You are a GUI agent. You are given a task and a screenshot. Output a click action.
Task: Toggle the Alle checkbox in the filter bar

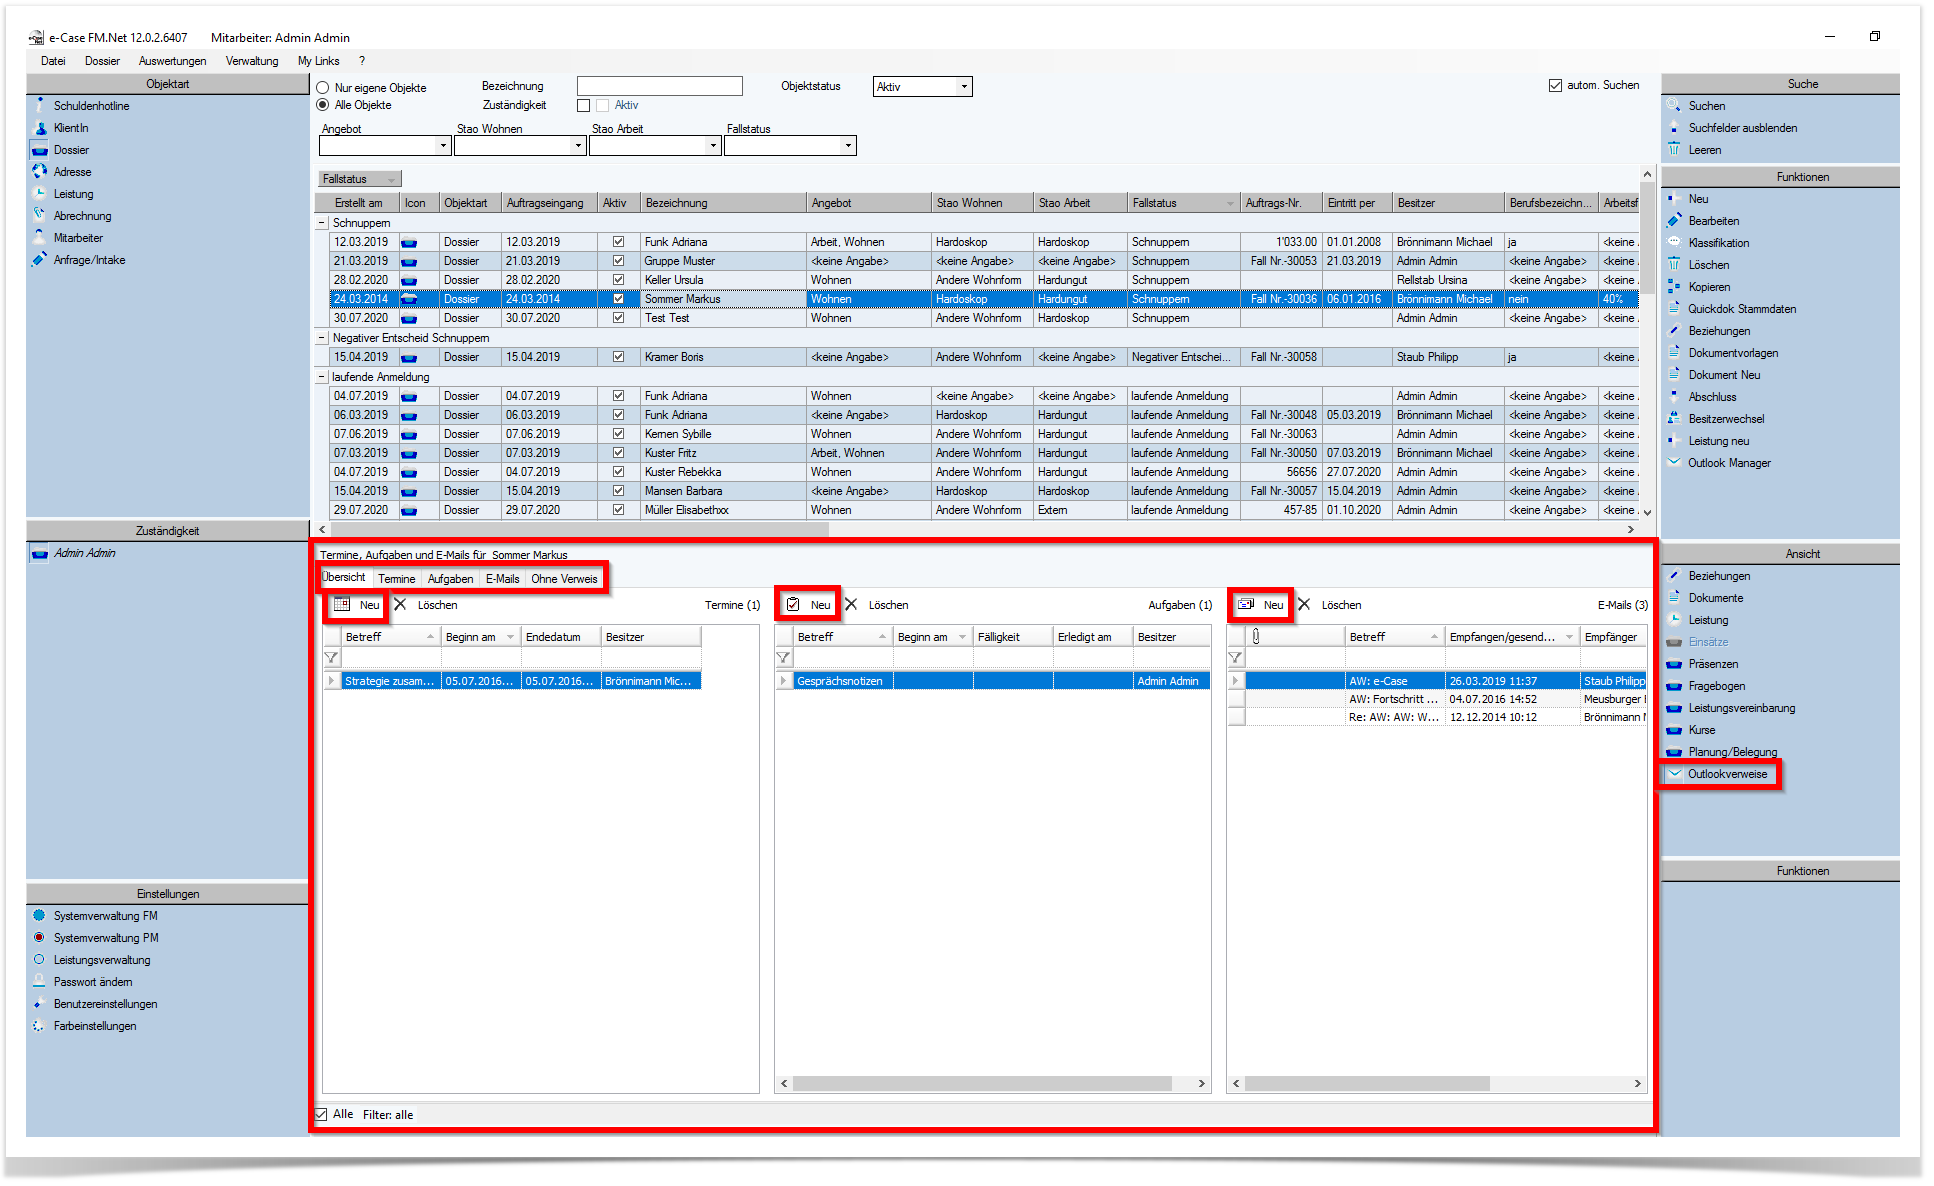(322, 1114)
